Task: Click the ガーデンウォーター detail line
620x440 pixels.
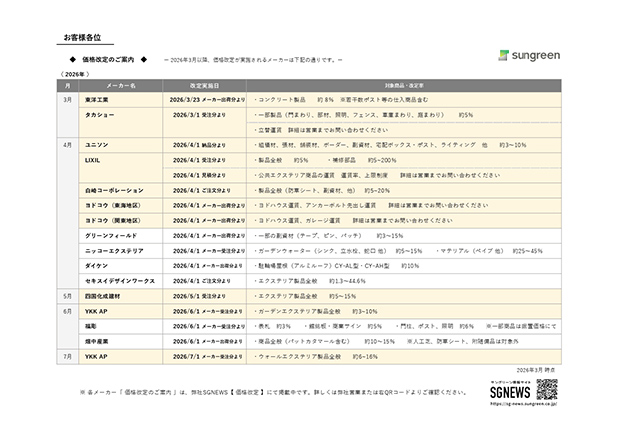Action: pos(398,251)
